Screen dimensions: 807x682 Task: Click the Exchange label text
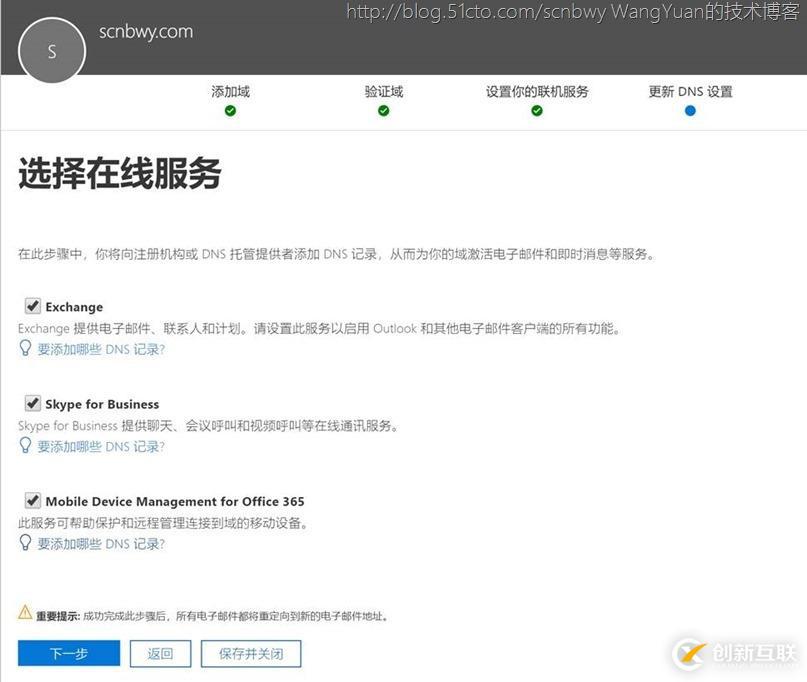(74, 307)
